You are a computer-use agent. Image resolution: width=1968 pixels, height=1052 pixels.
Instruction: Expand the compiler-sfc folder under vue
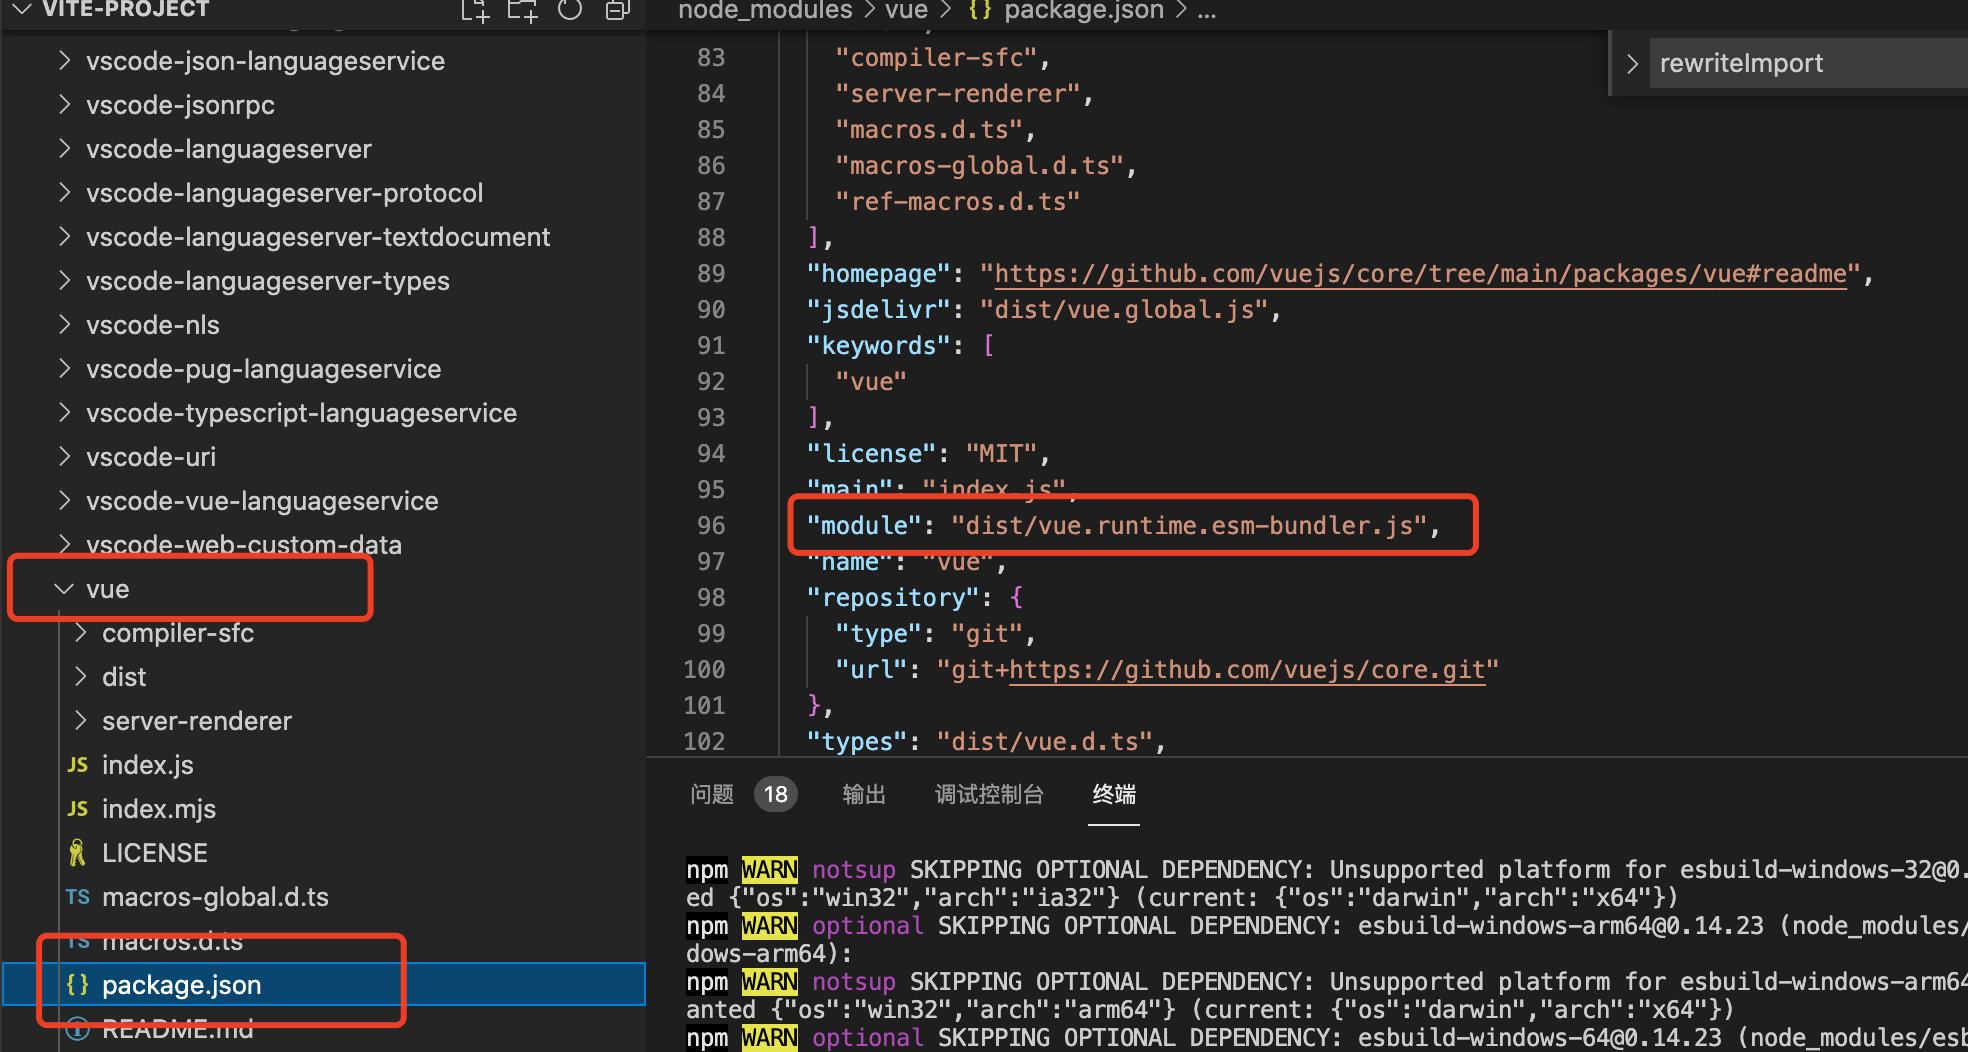(81, 633)
